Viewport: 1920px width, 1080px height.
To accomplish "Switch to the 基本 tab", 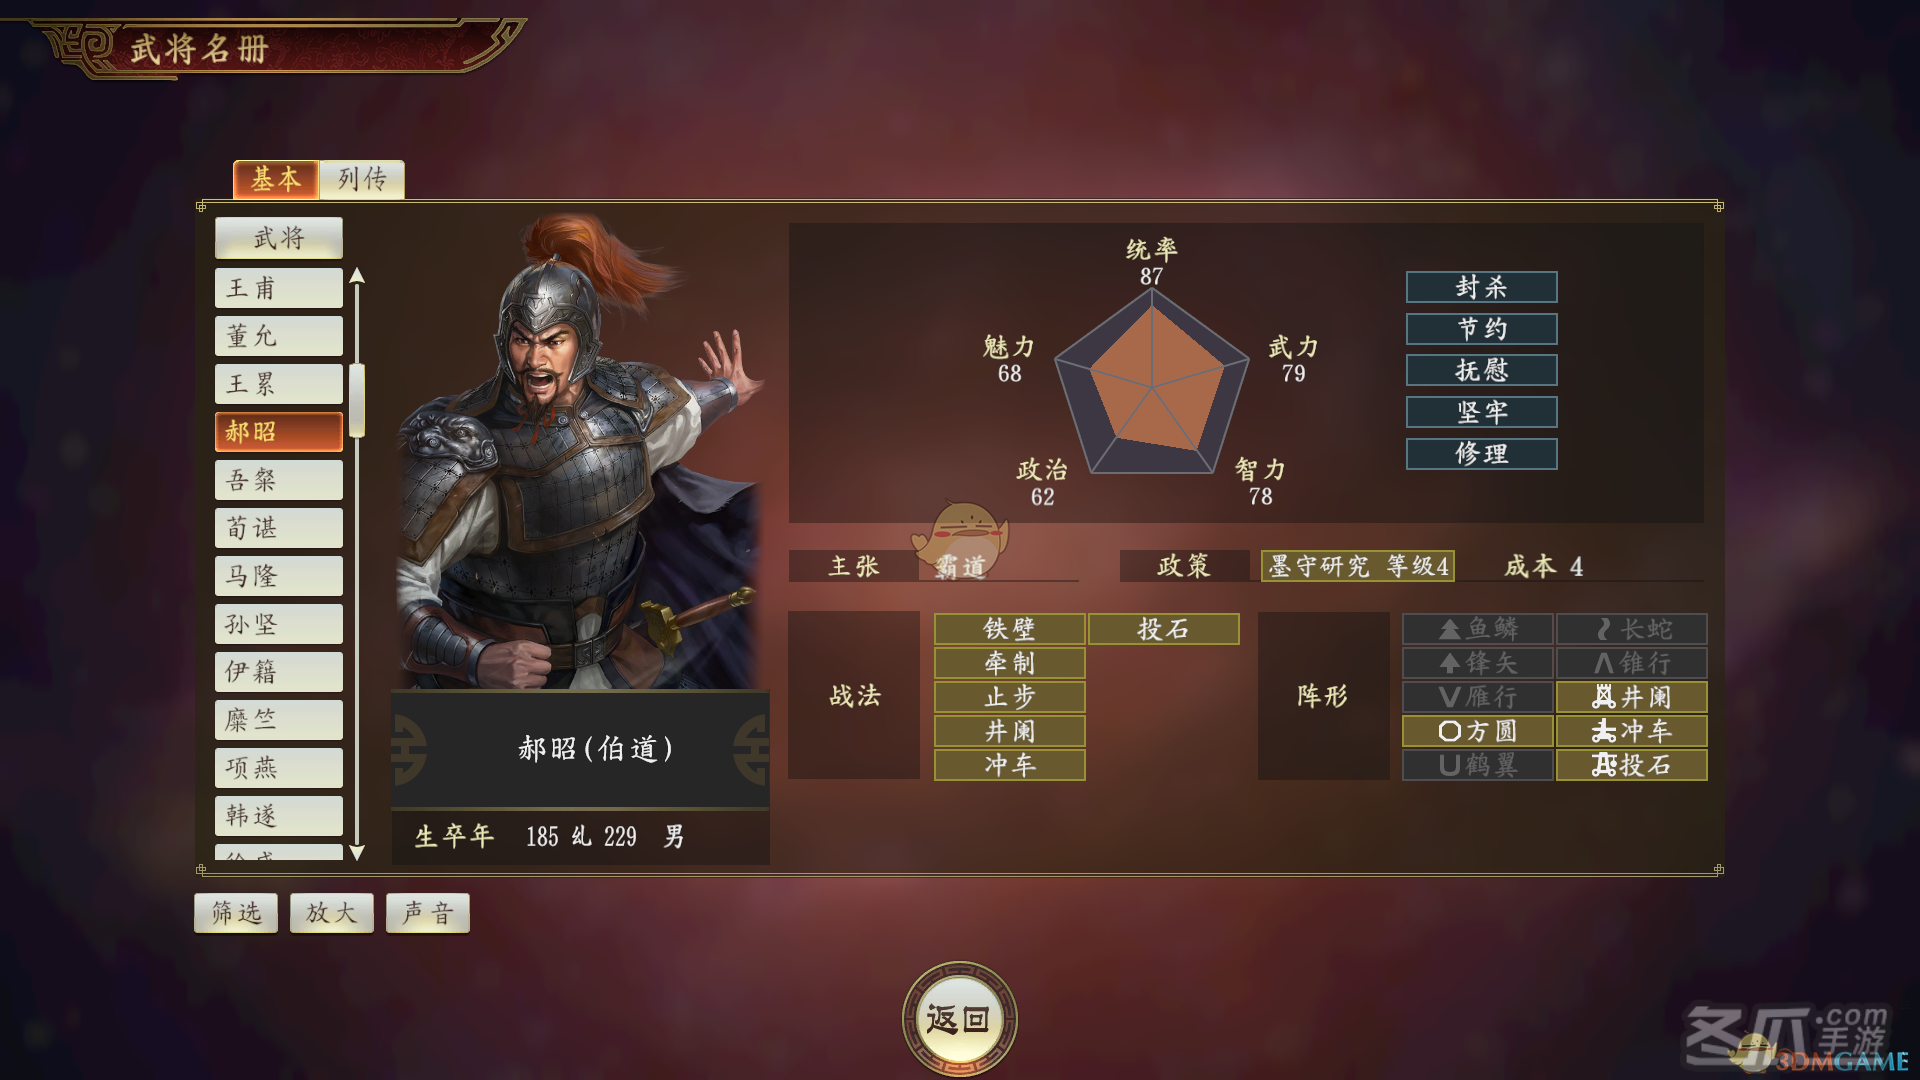I will 276,179.
